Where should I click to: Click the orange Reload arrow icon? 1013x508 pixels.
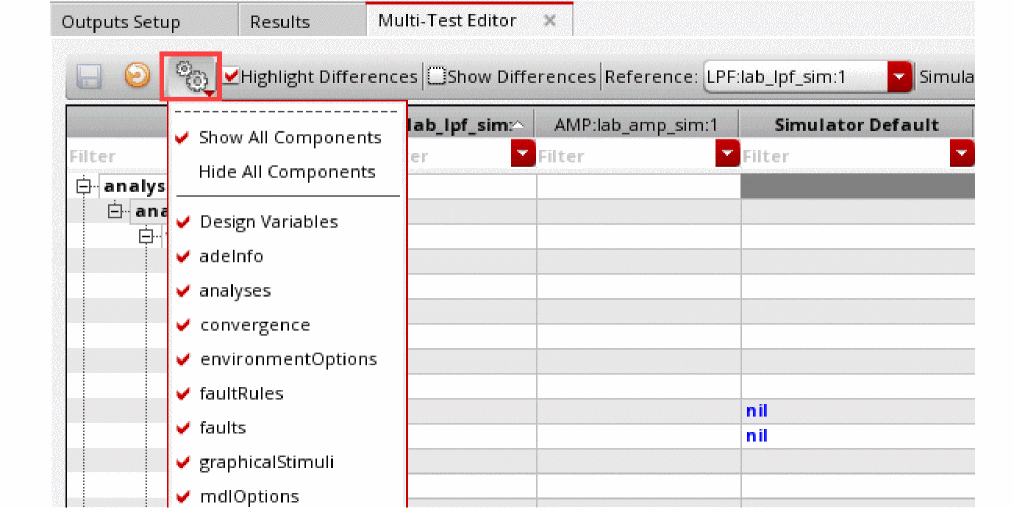pos(137,77)
